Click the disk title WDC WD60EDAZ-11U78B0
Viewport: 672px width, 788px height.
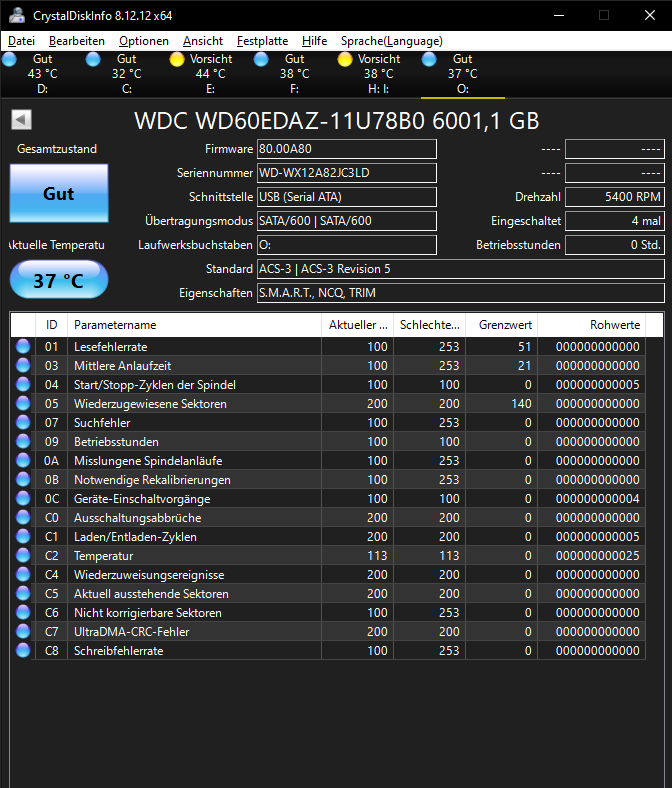337,121
